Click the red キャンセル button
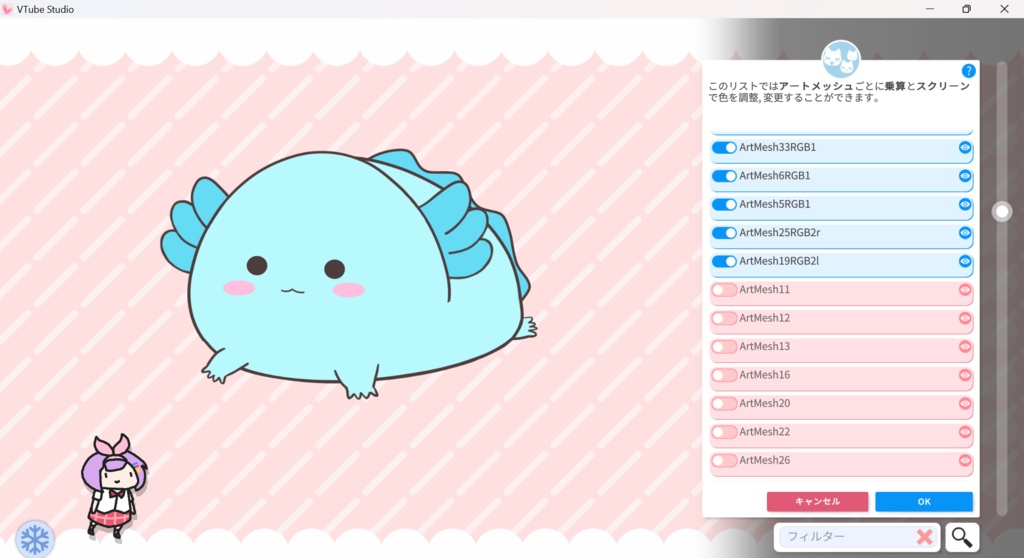 (x=818, y=502)
